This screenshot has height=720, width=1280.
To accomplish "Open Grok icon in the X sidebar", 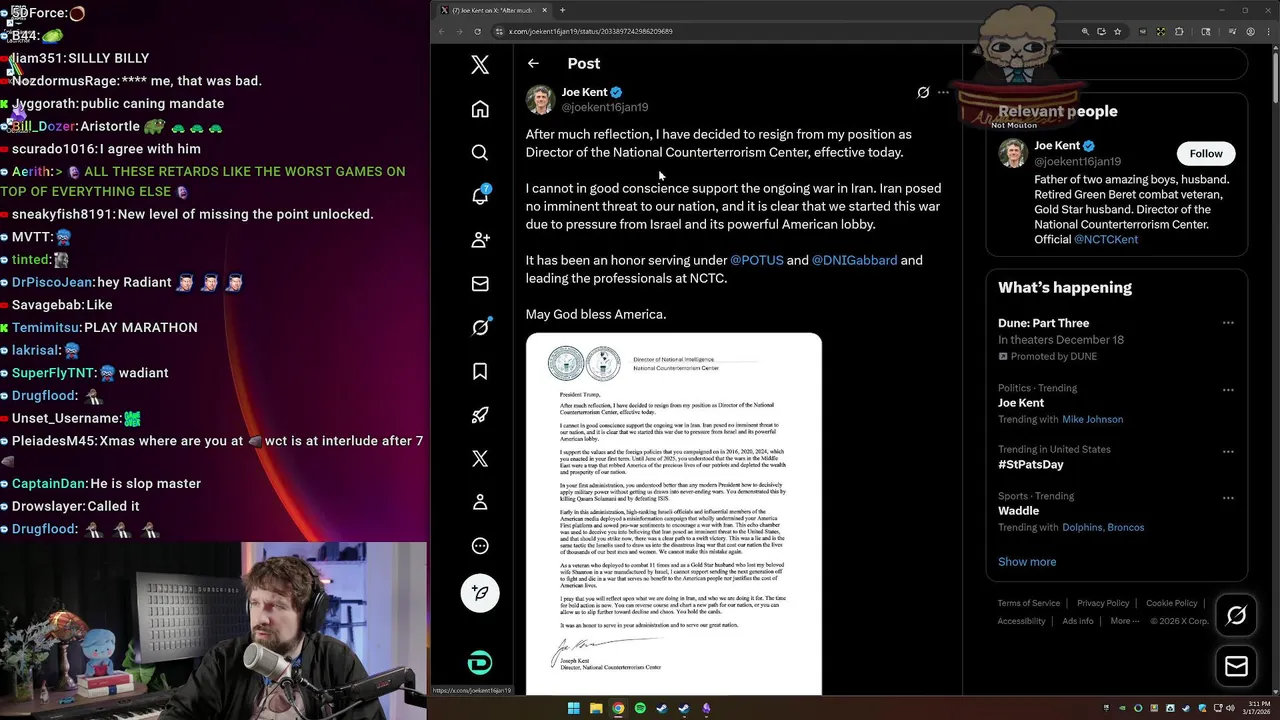I will [x=480, y=327].
